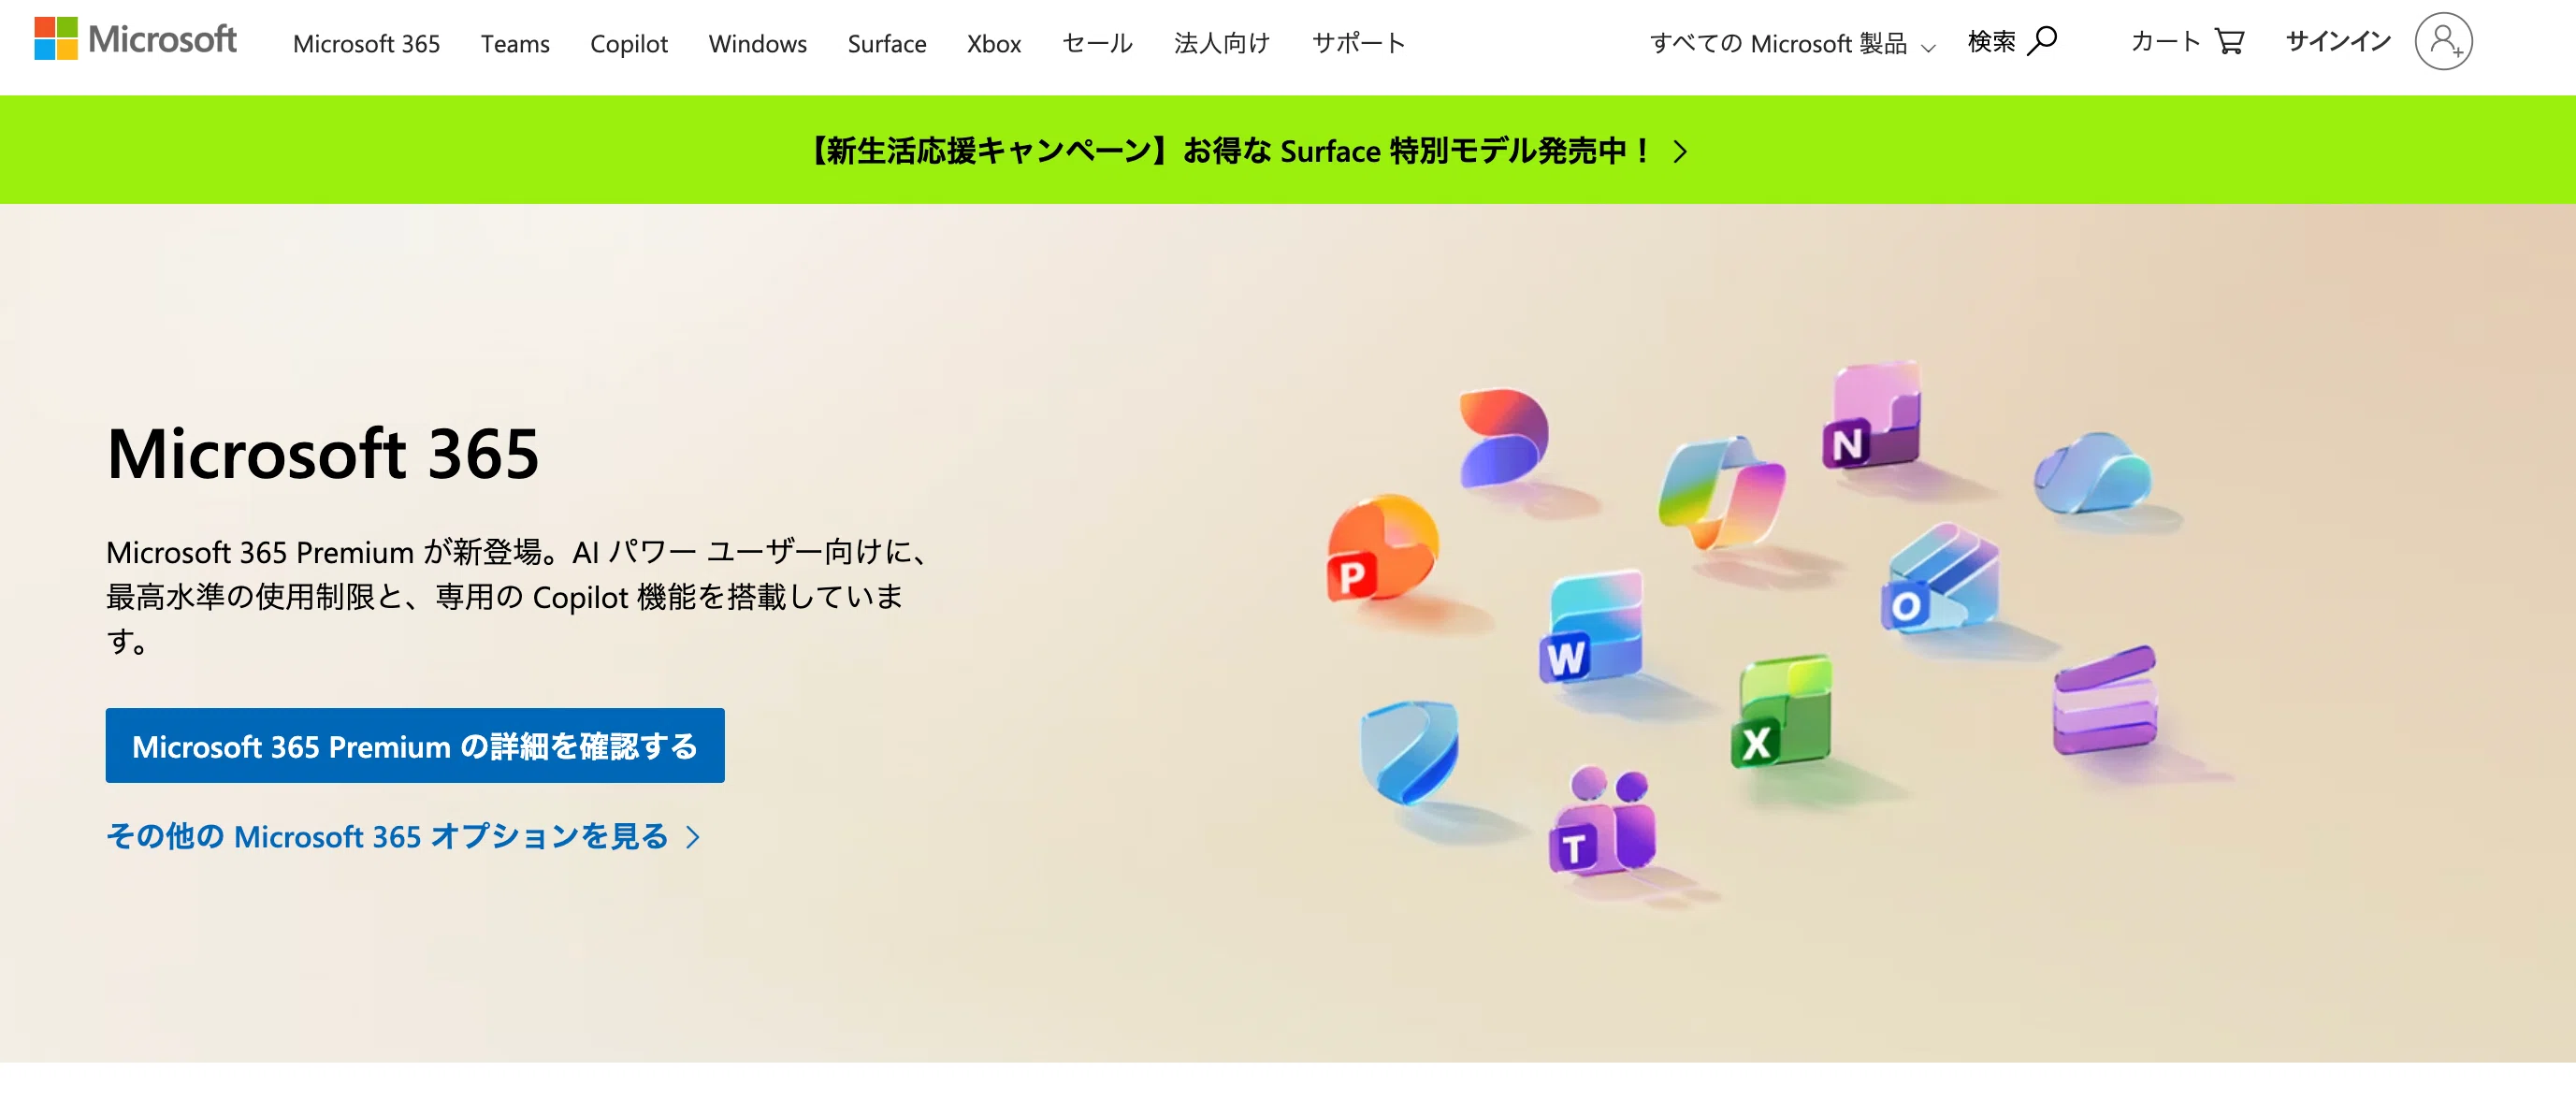Open Copilot nav menu item

point(629,43)
